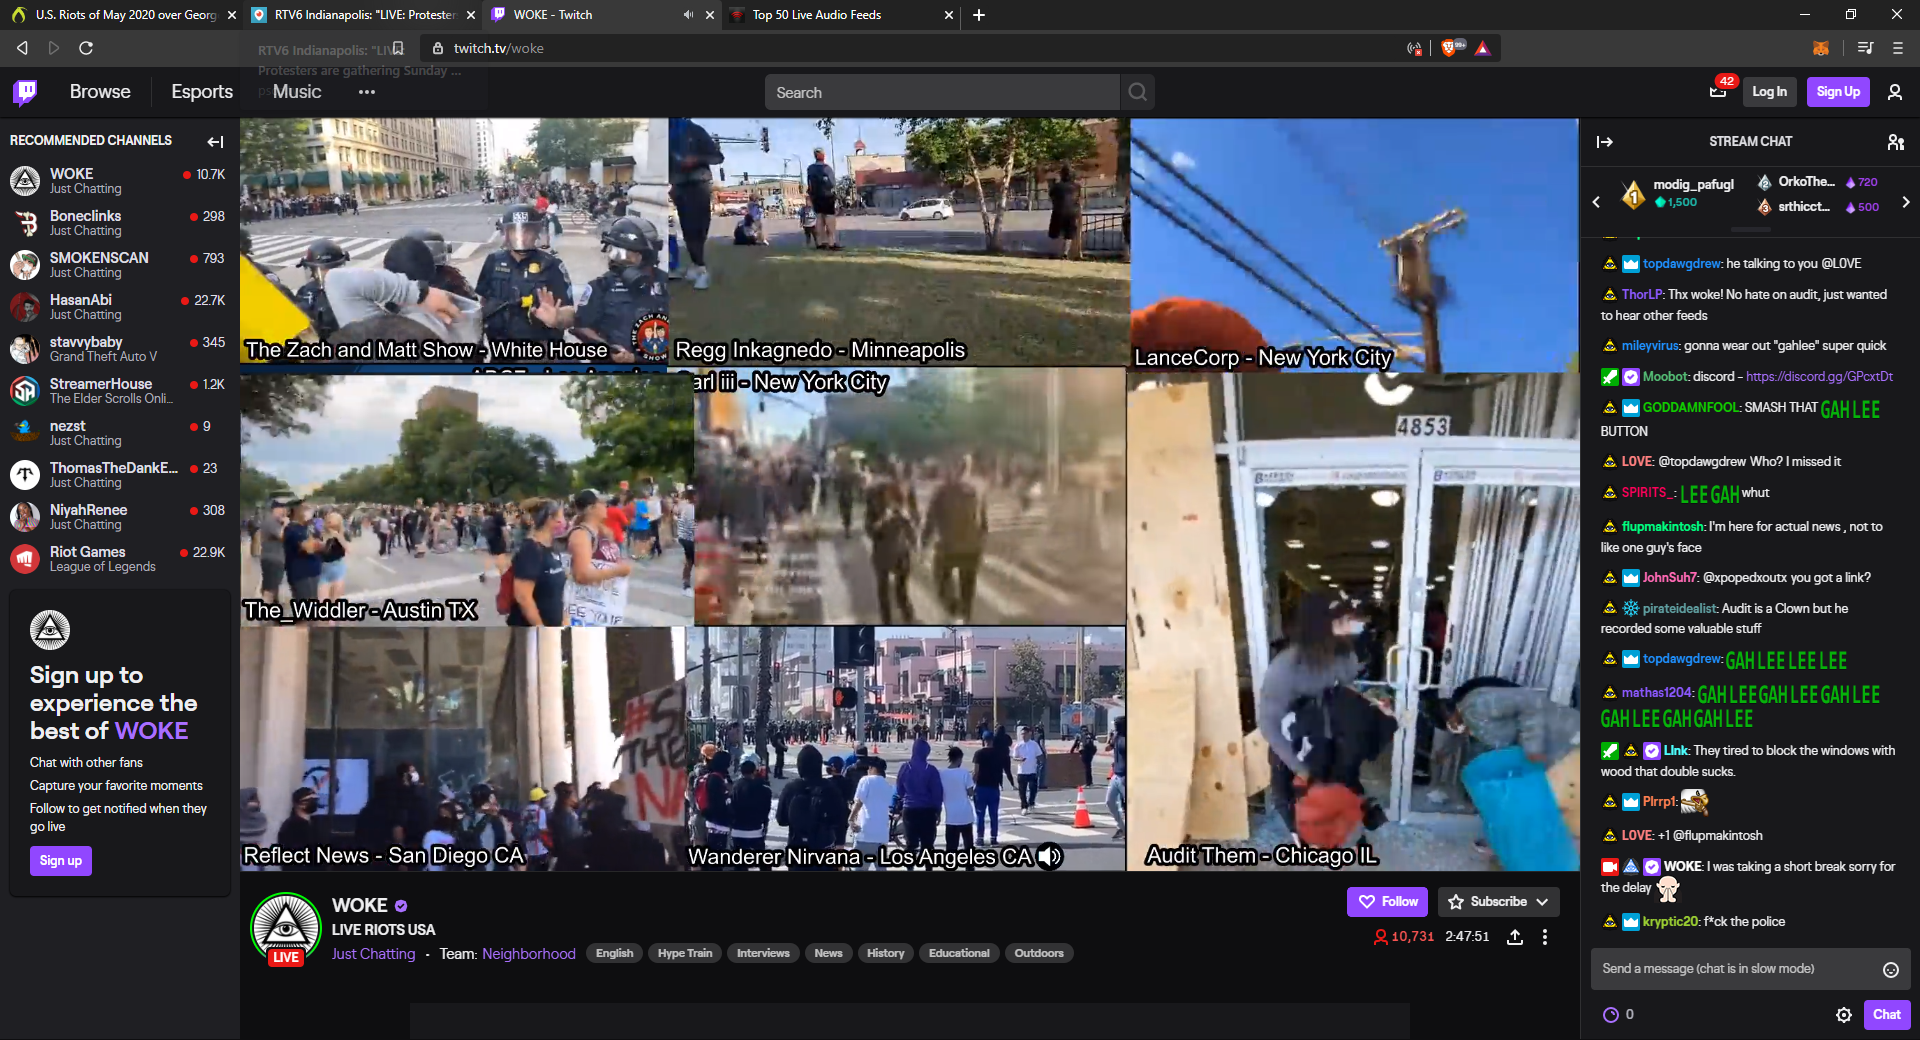Click the Log In button

click(1769, 92)
